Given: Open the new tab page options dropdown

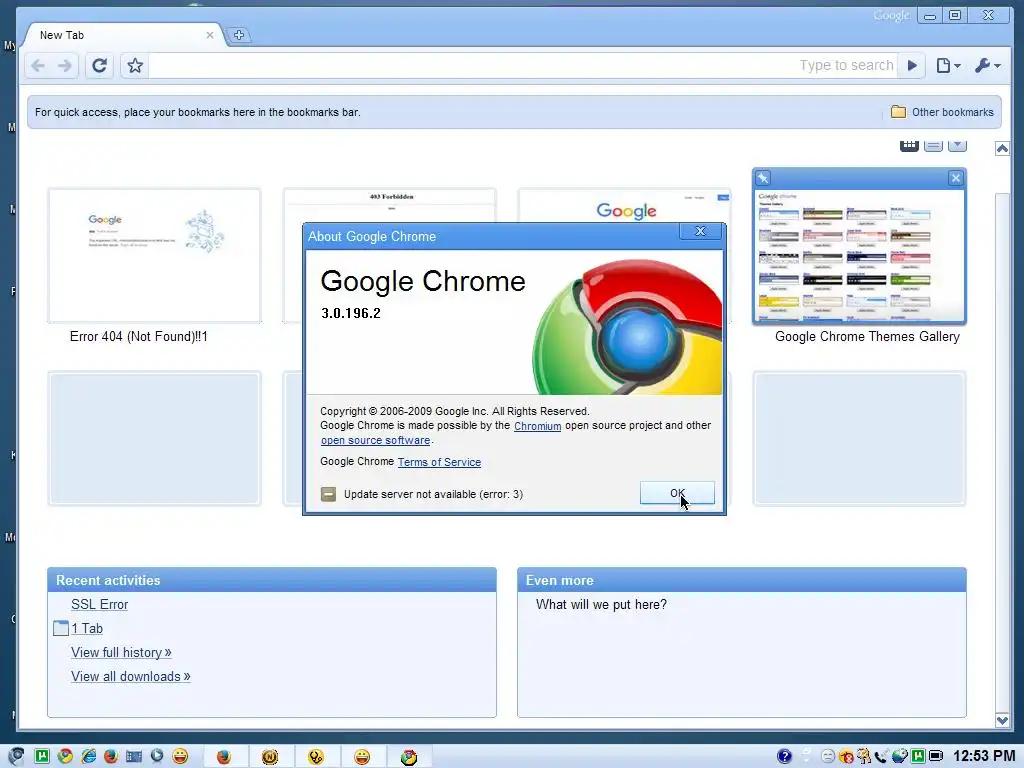Looking at the screenshot, I should [957, 145].
